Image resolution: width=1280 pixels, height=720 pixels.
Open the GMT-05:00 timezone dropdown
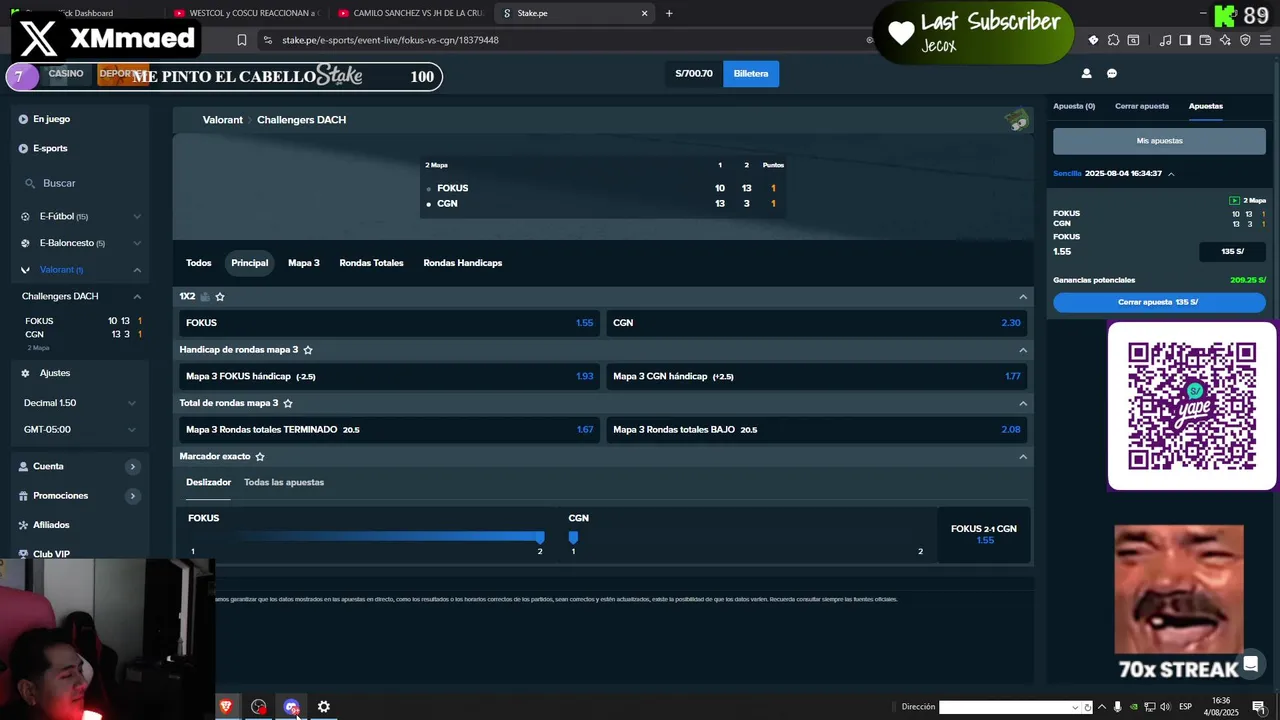80,430
